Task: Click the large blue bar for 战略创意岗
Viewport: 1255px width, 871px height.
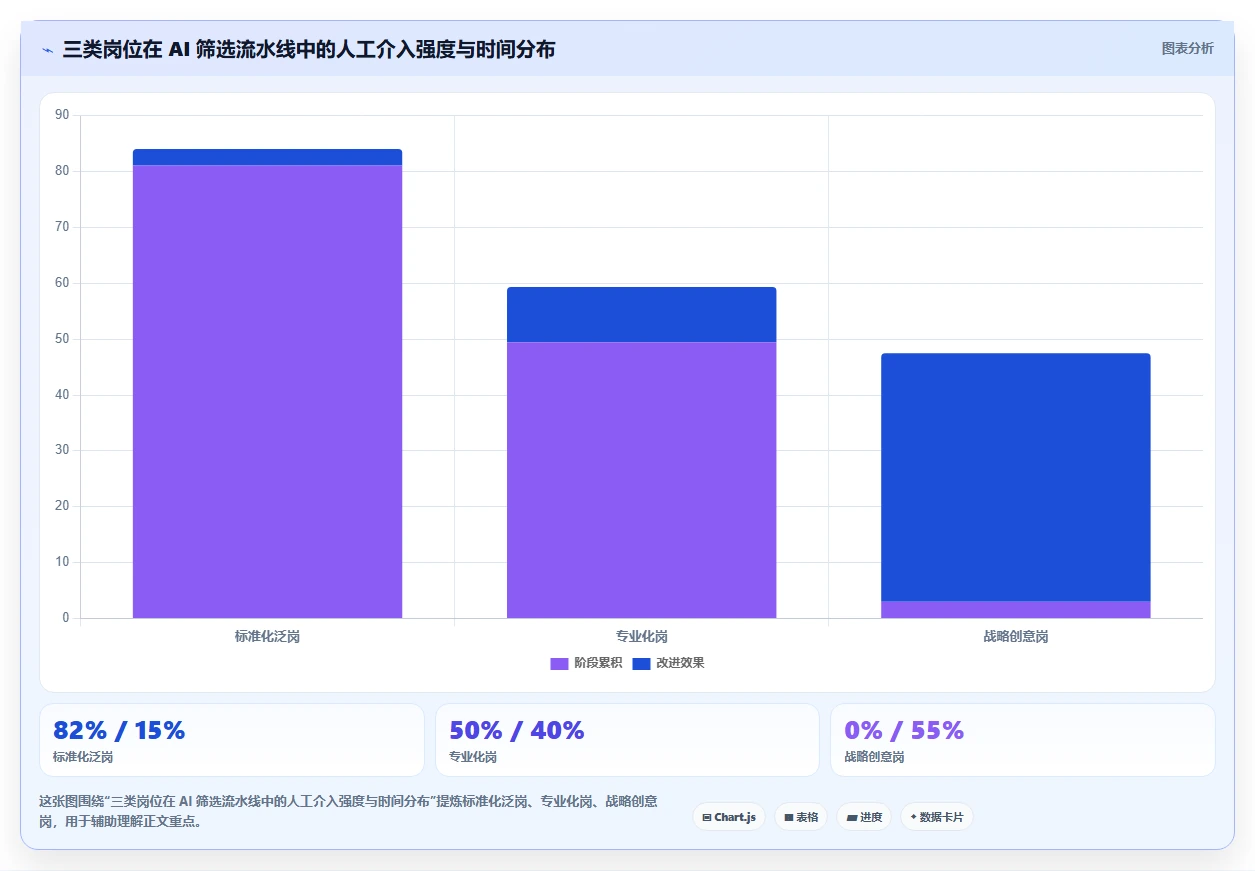Action: (x=1015, y=477)
